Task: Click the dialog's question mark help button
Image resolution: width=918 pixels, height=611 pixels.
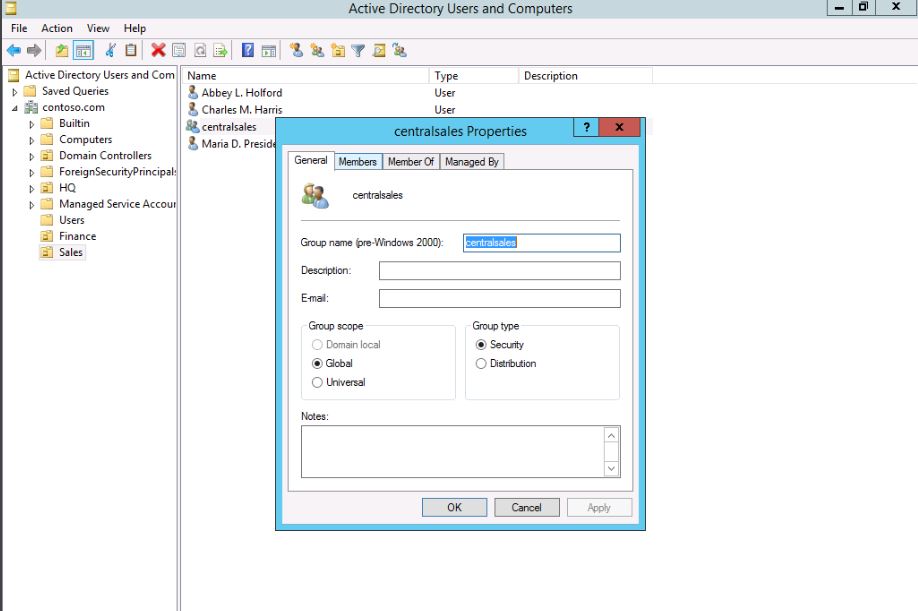Action: tap(586, 127)
